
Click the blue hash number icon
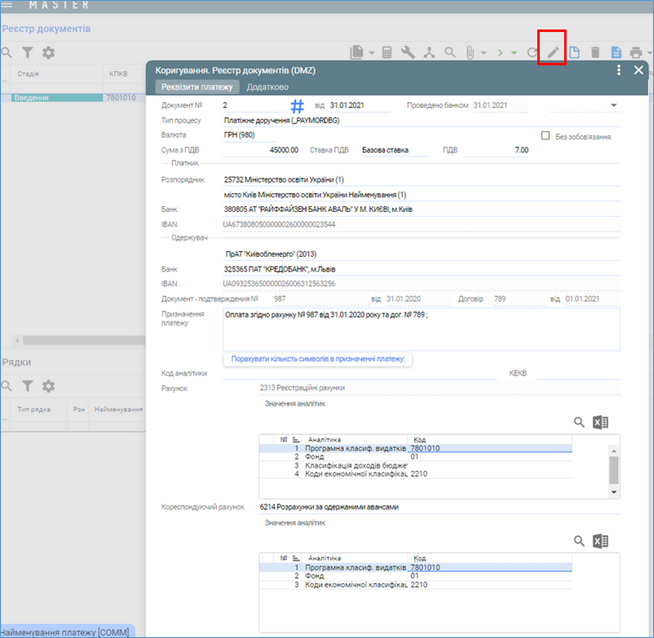coord(297,106)
